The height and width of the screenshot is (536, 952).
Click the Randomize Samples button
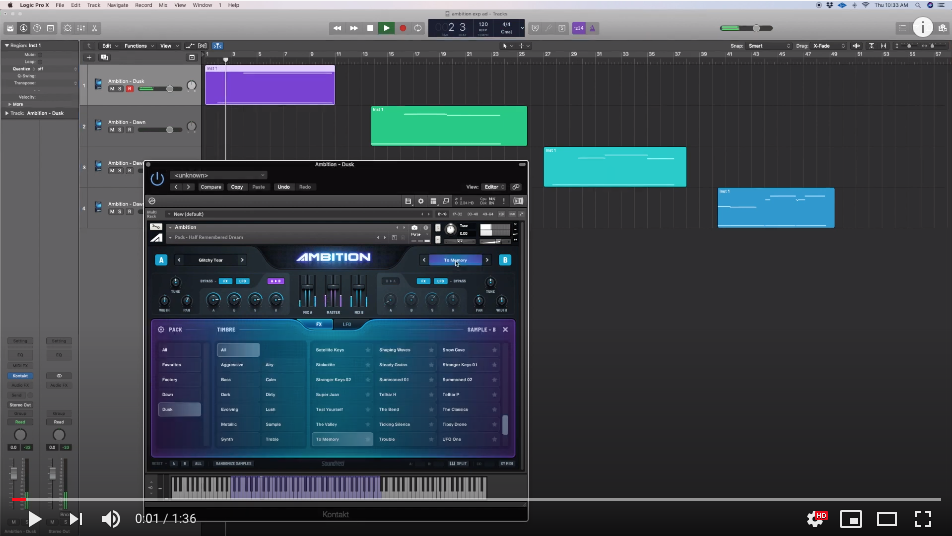point(234,463)
